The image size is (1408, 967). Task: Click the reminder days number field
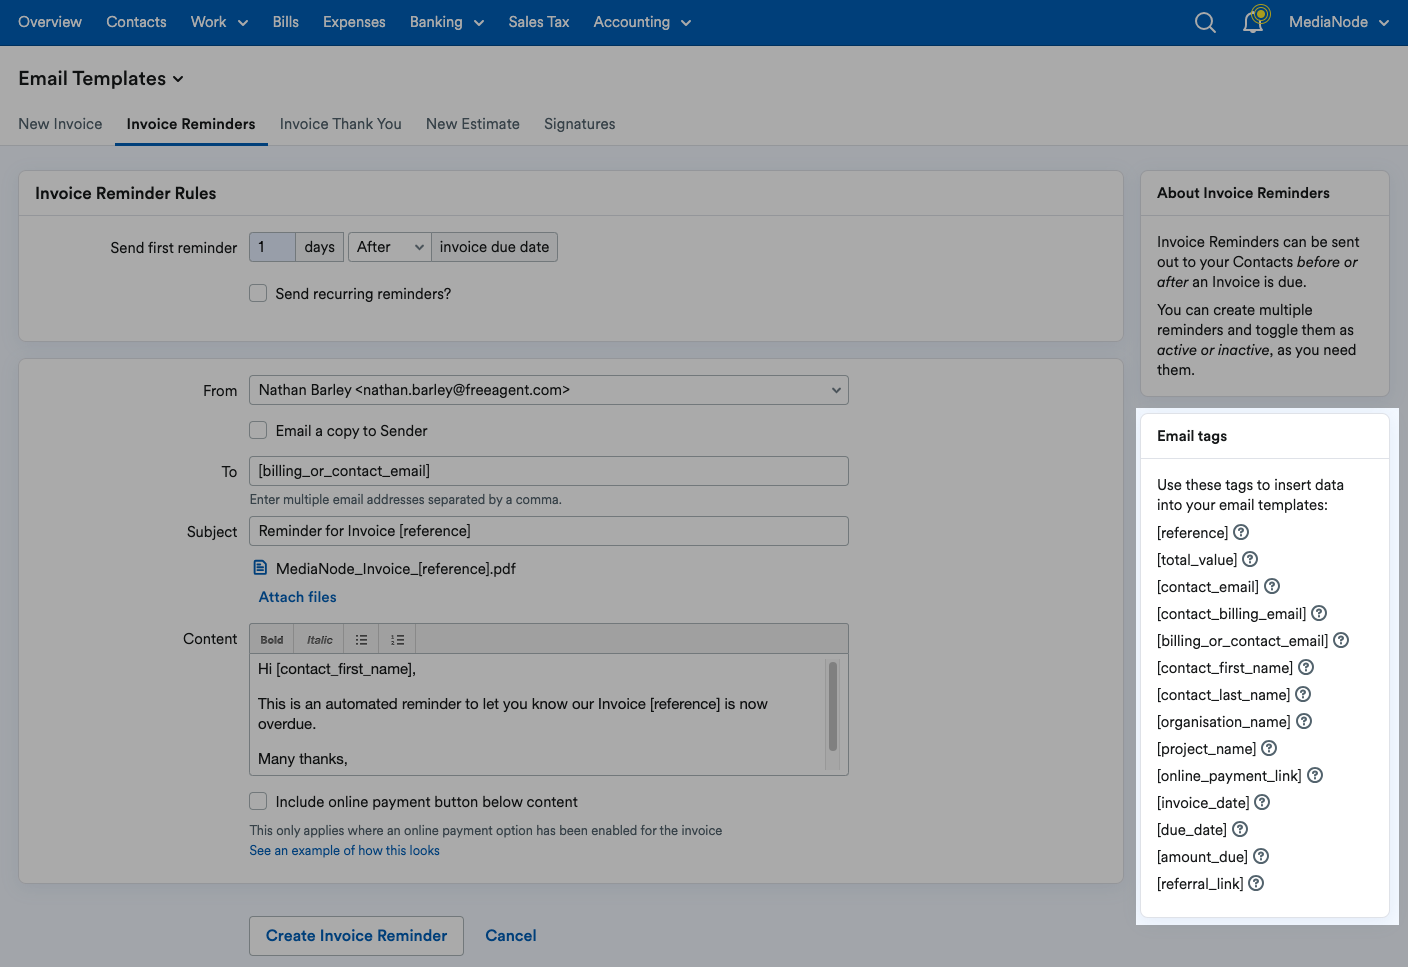(x=272, y=247)
